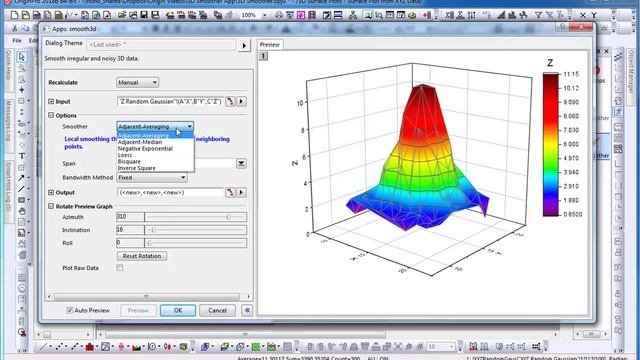Image resolution: width=640 pixels, height=360 pixels.
Task: Click the Set as Y column icon
Action: [594, 16]
